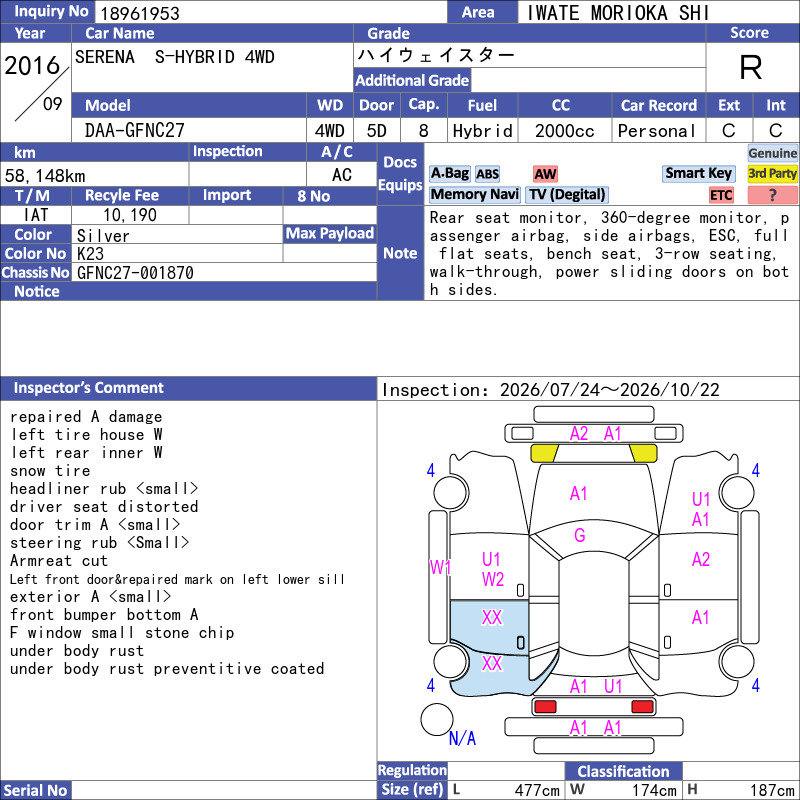Click the width value 174cm
Screen dimensions: 800x800
(x=655, y=790)
